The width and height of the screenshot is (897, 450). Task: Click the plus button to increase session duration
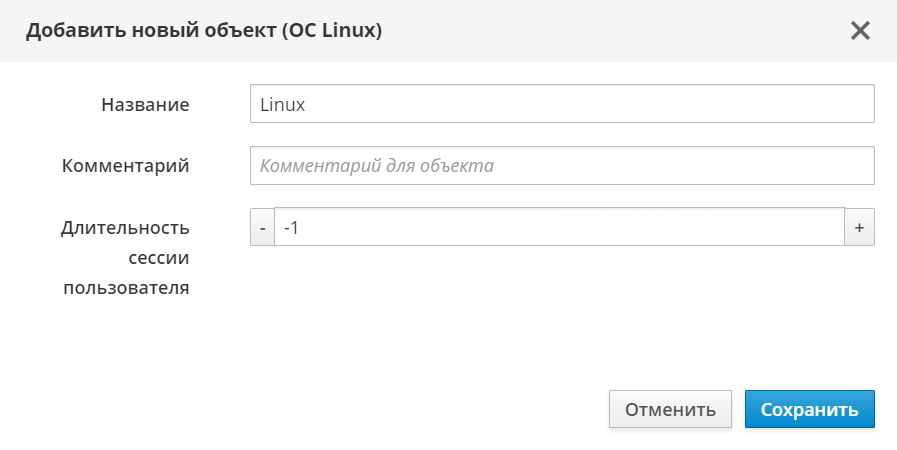tap(859, 227)
